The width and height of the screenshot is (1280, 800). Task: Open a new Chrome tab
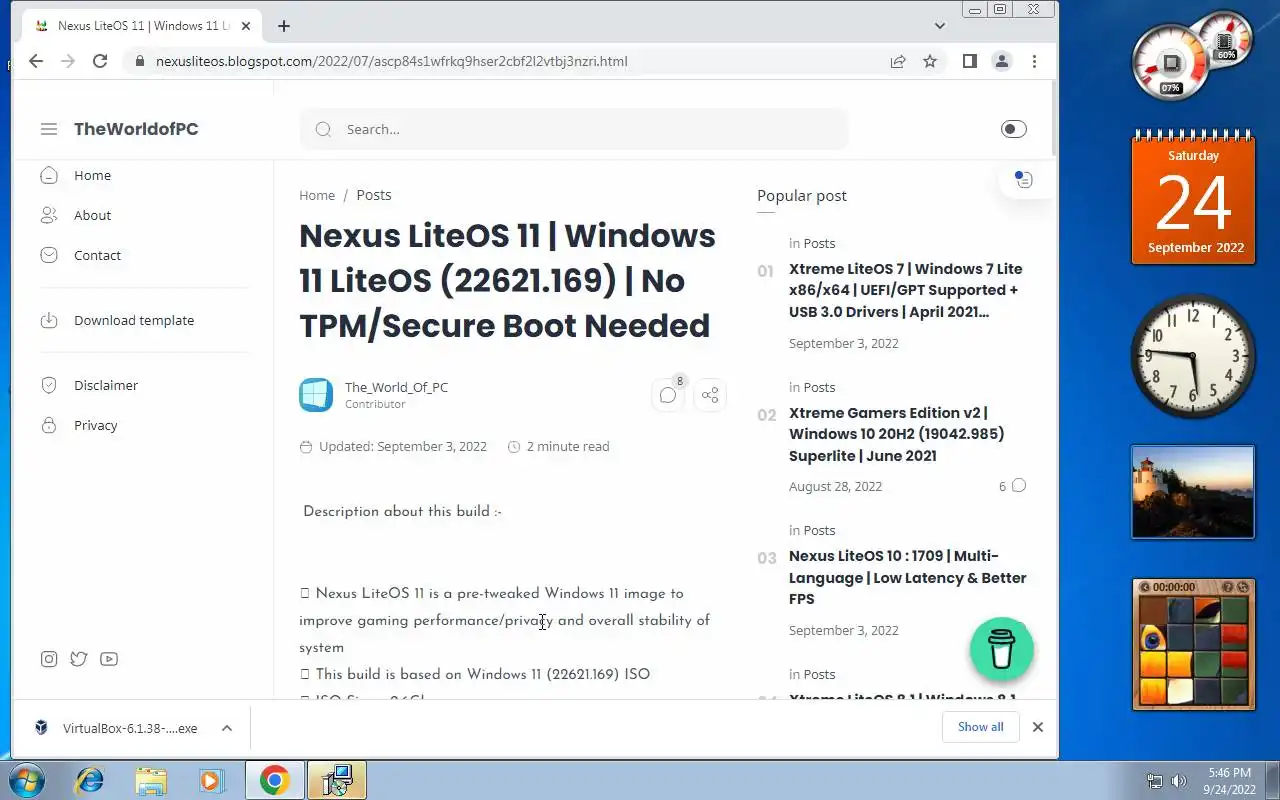coord(284,26)
